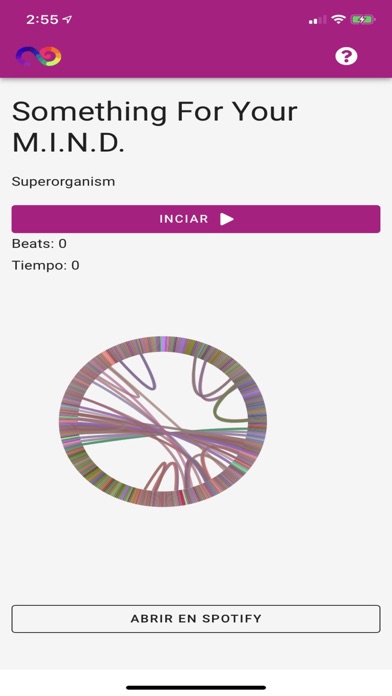Click the center of the circular beat visualization
This screenshot has width=392, height=696.
click(x=163, y=421)
